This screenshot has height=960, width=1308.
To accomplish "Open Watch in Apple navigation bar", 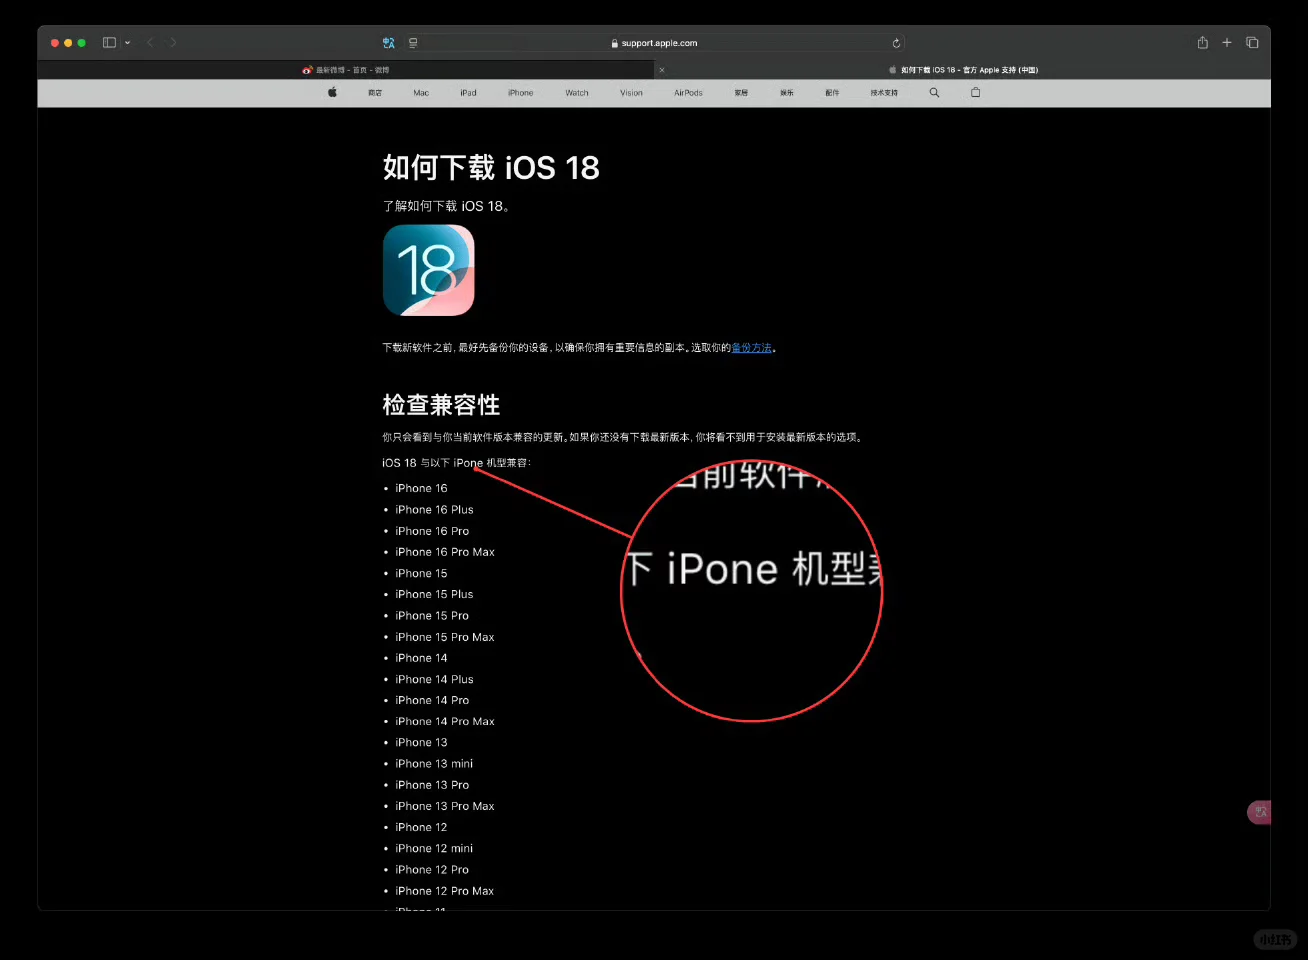I will click(x=577, y=93).
